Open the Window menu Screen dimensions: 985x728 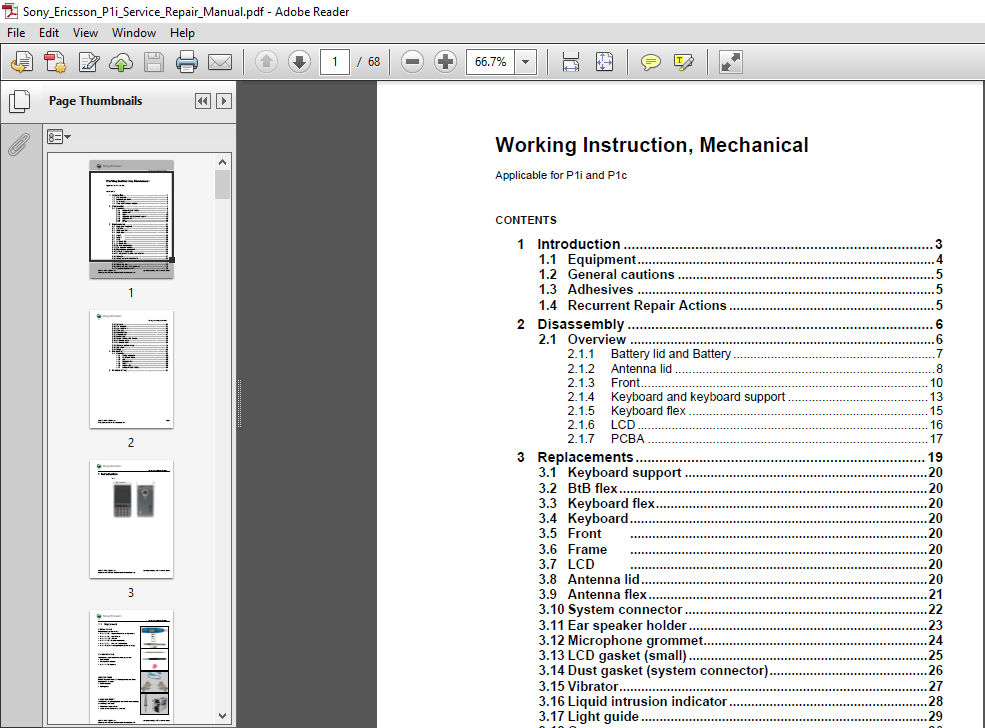134,33
